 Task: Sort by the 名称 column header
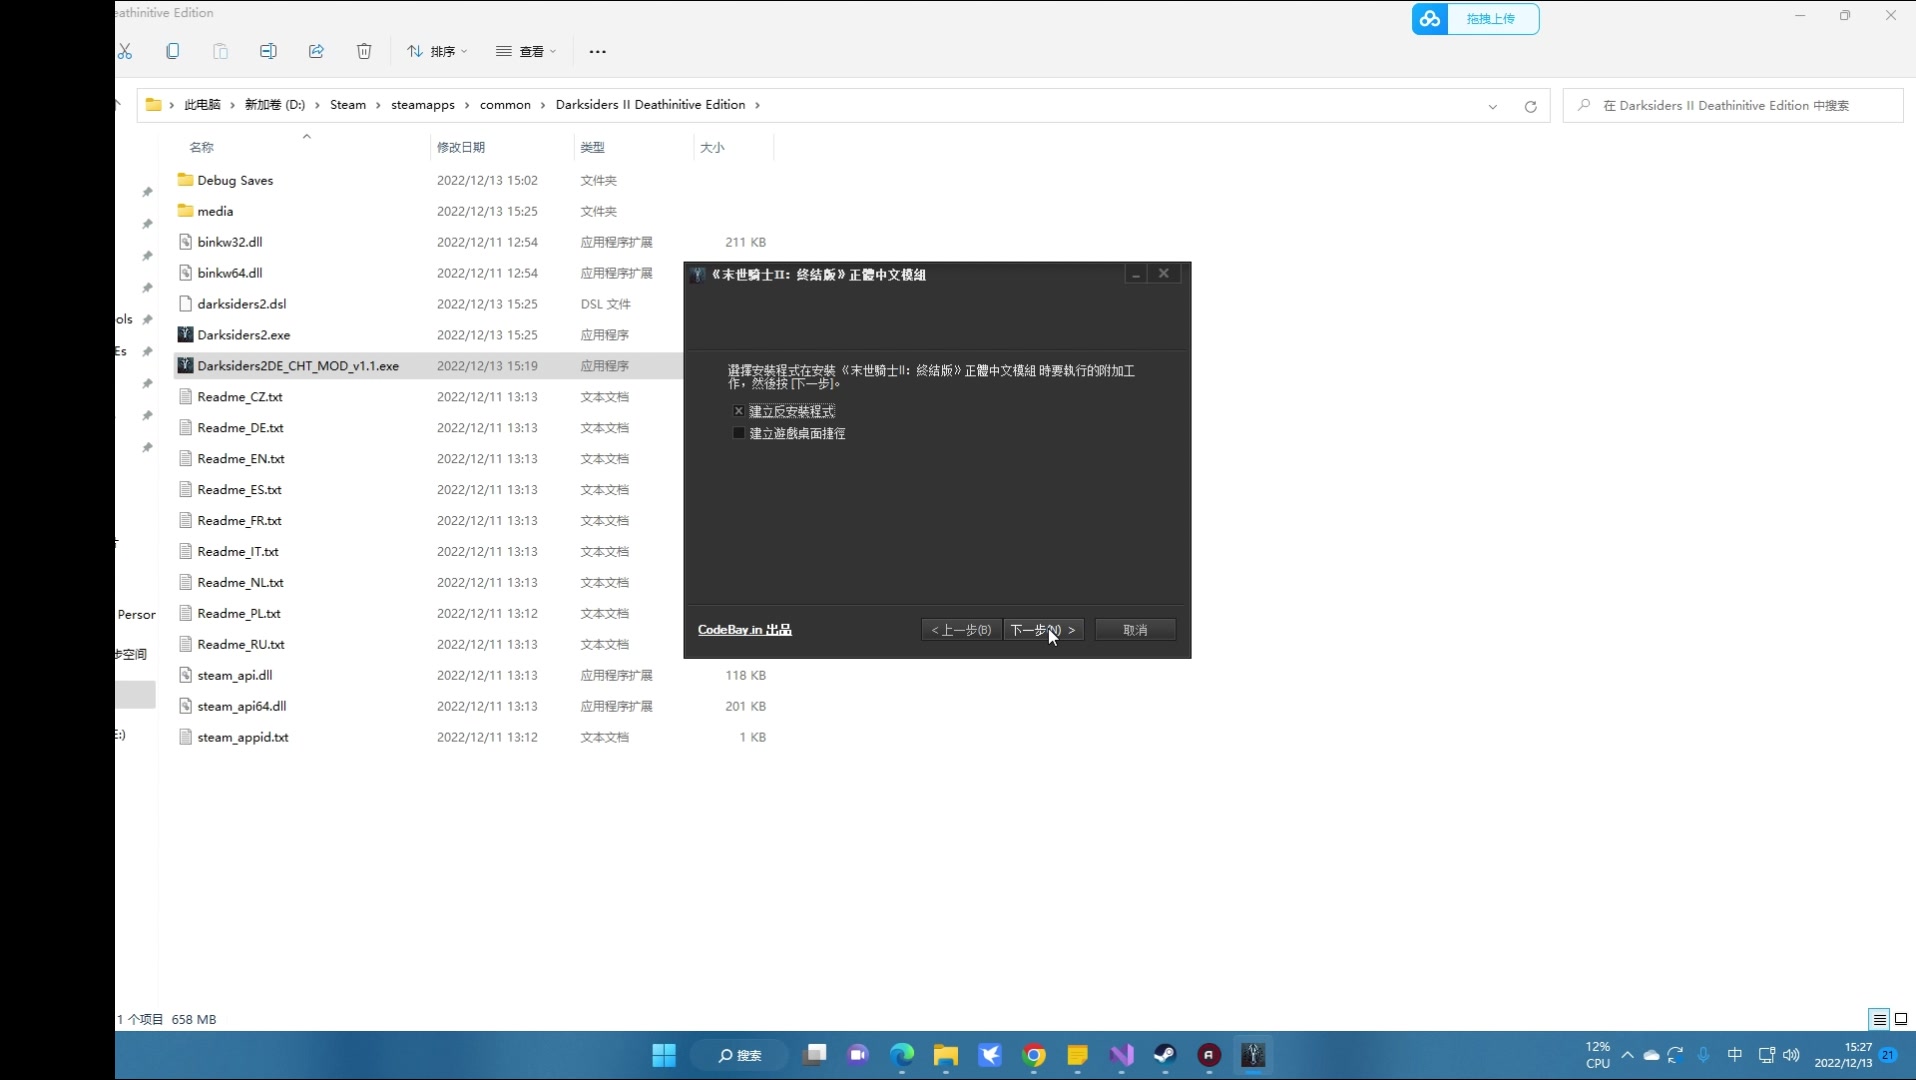(201, 147)
